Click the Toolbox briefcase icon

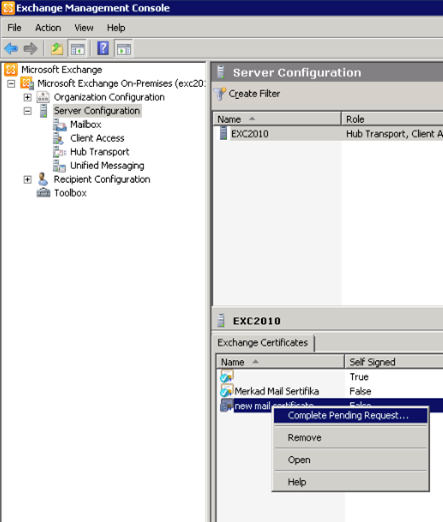[43, 193]
